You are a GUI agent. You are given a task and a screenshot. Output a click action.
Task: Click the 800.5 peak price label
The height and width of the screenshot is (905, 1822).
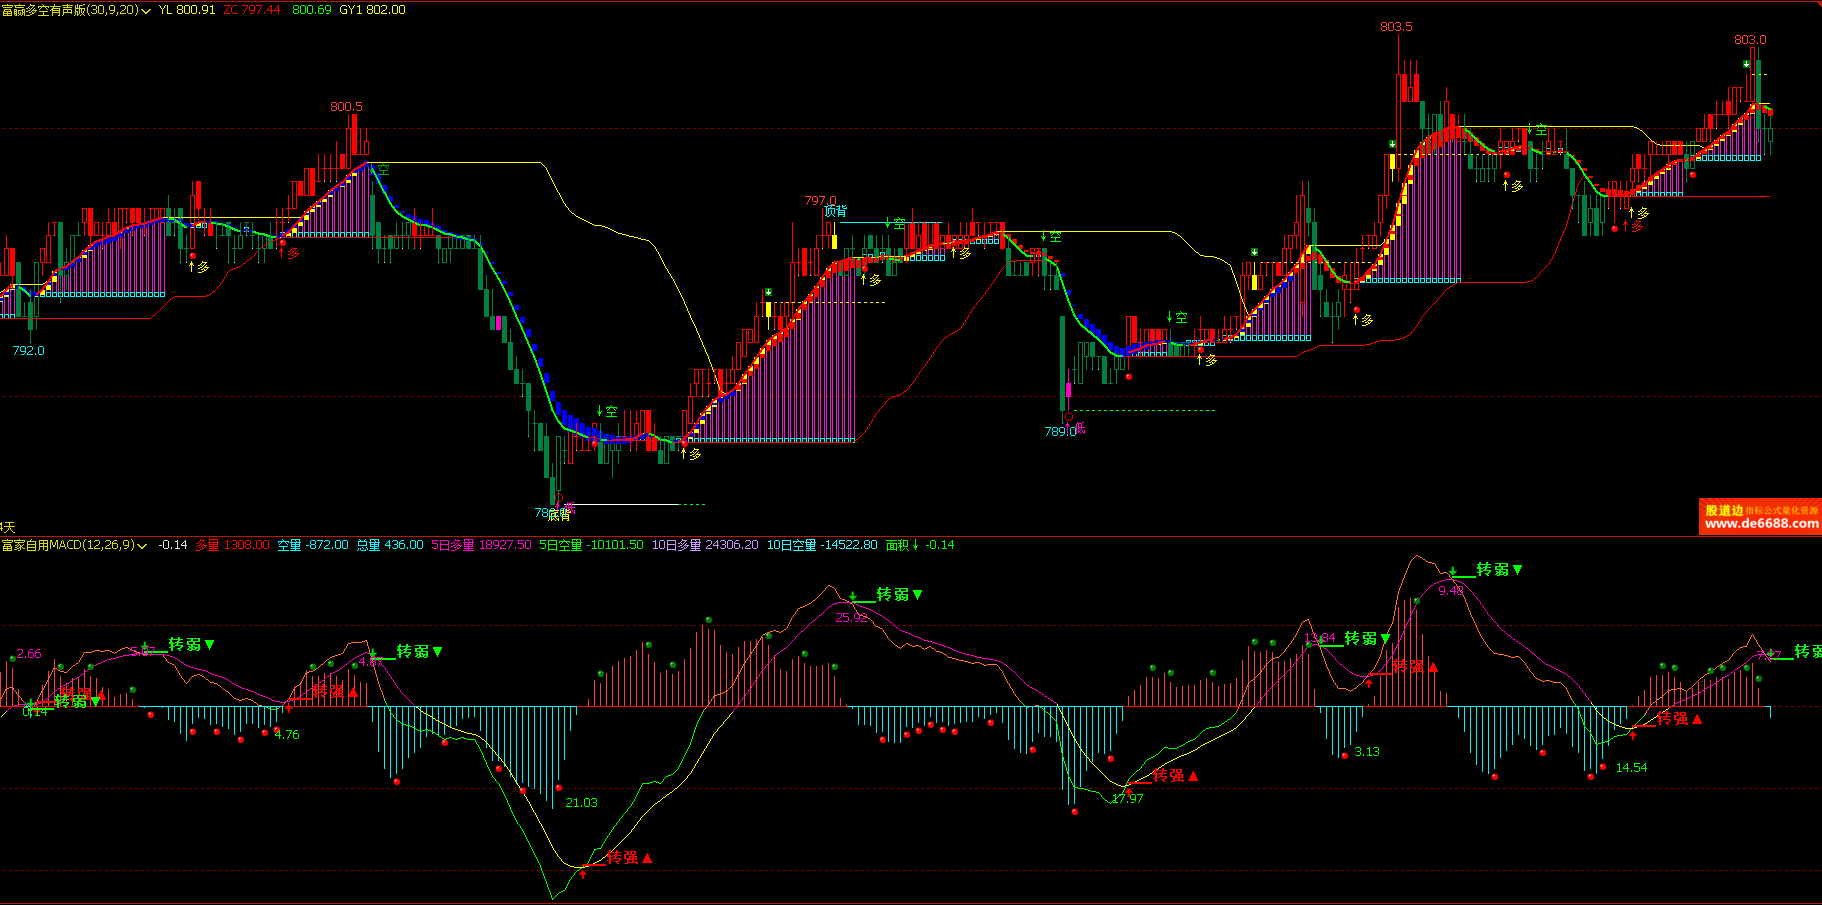pyautogui.click(x=346, y=107)
